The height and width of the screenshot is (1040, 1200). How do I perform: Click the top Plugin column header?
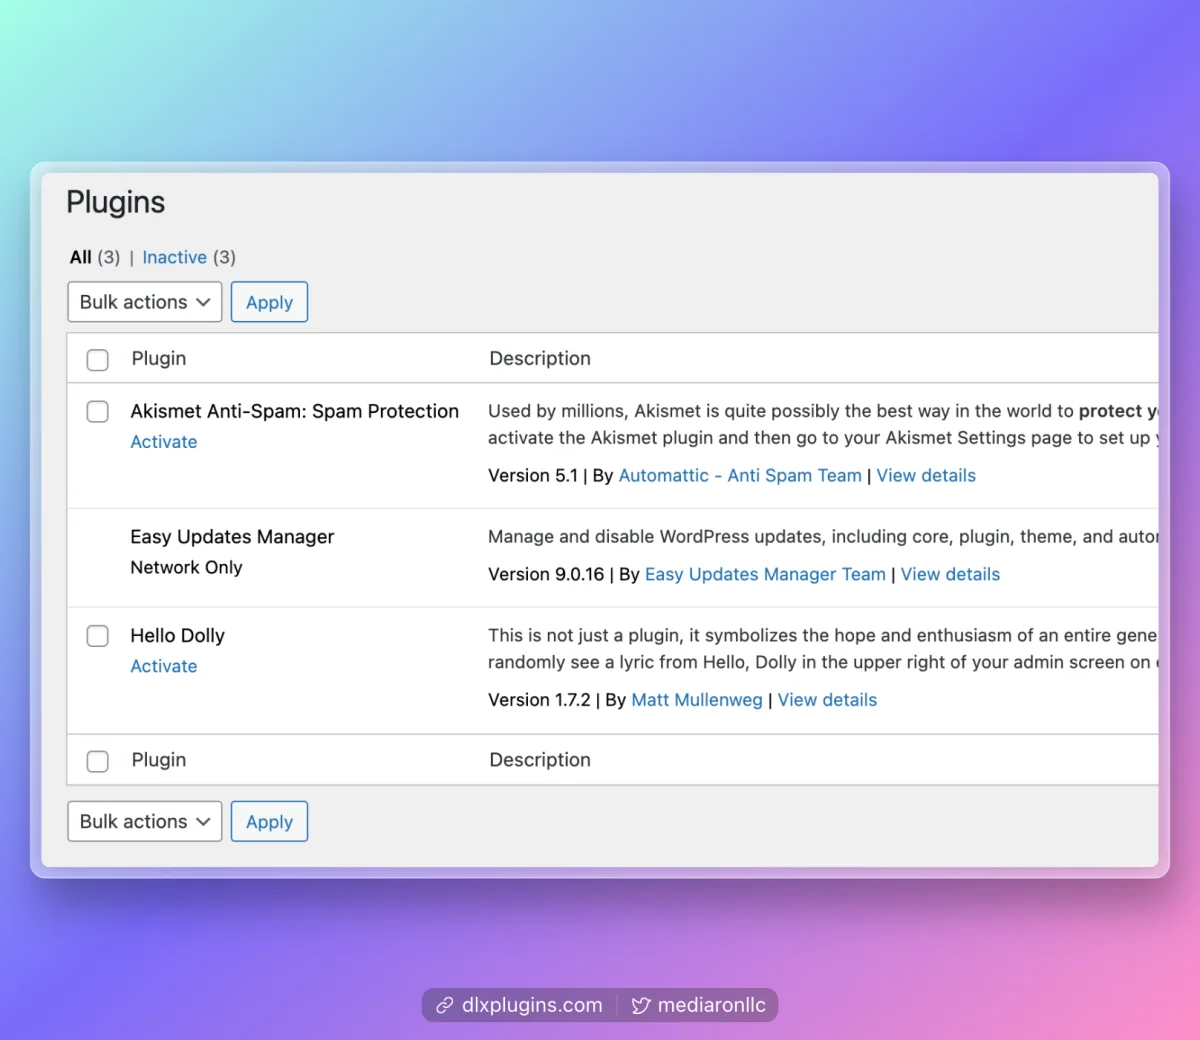point(159,358)
